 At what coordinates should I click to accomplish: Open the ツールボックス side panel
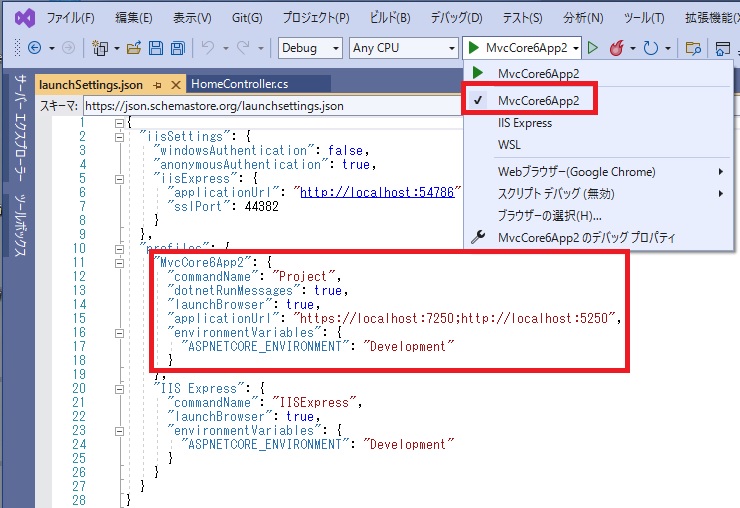point(19,225)
